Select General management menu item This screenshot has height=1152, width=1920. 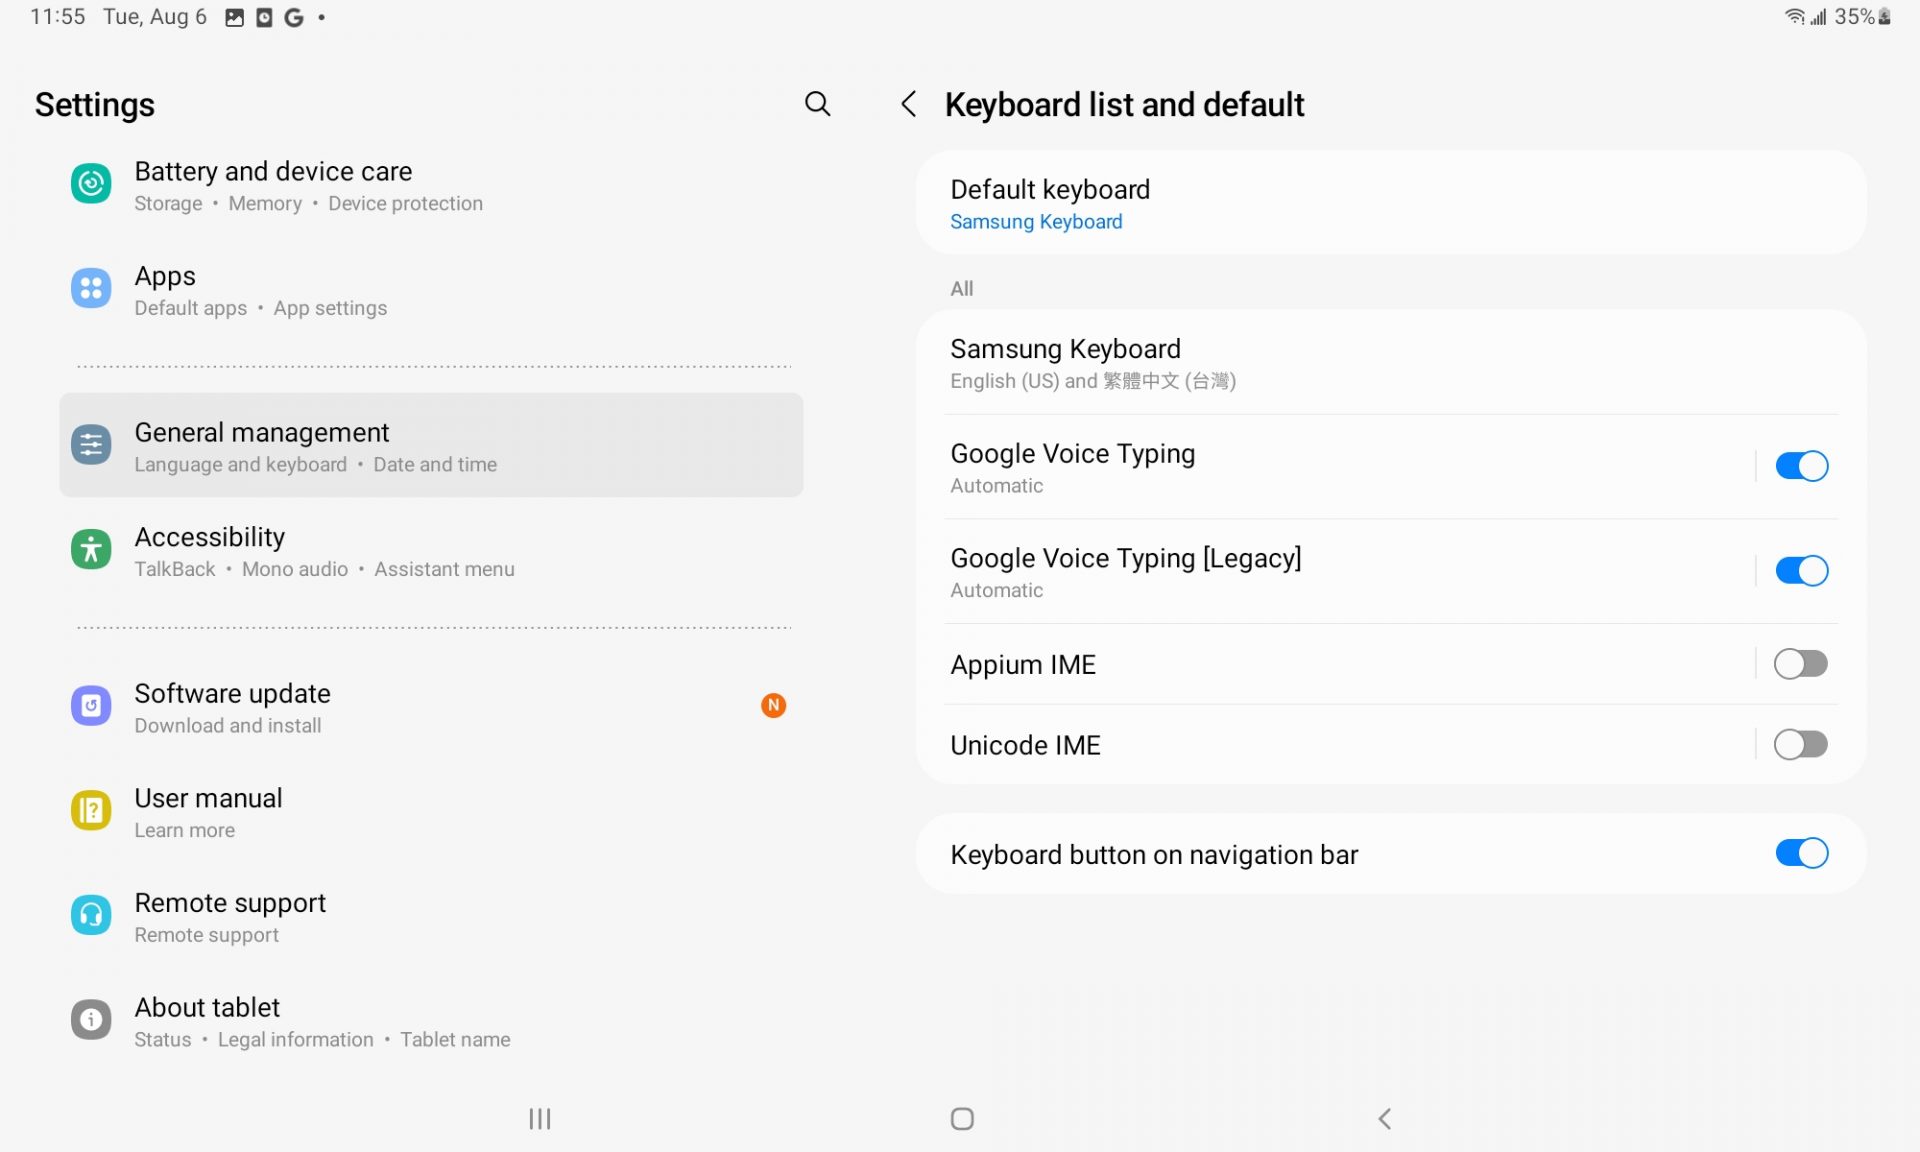[x=431, y=446]
